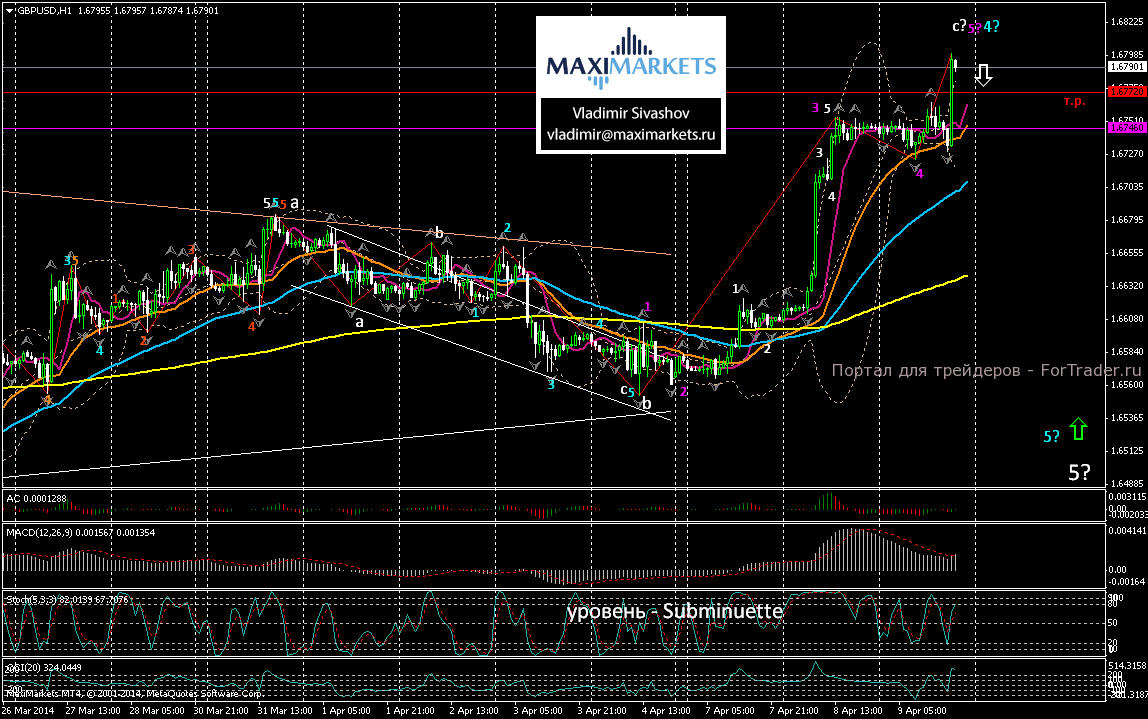Click the Vladimir Sivashov name text

[631, 113]
